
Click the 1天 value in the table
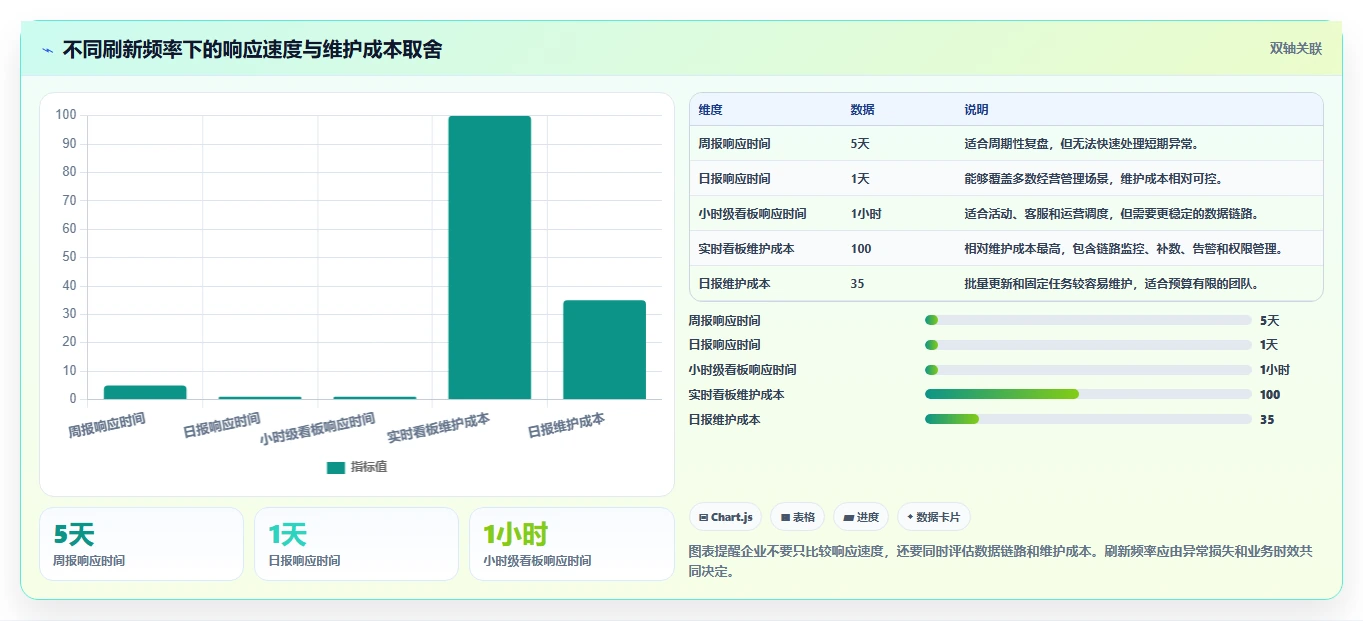tap(860, 179)
